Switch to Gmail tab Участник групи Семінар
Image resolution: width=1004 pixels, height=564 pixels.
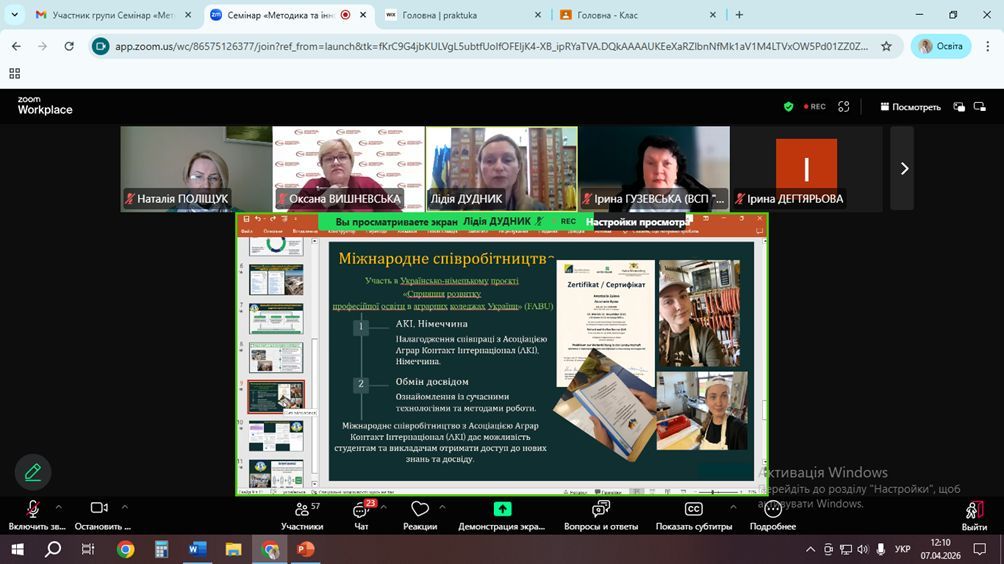(113, 15)
